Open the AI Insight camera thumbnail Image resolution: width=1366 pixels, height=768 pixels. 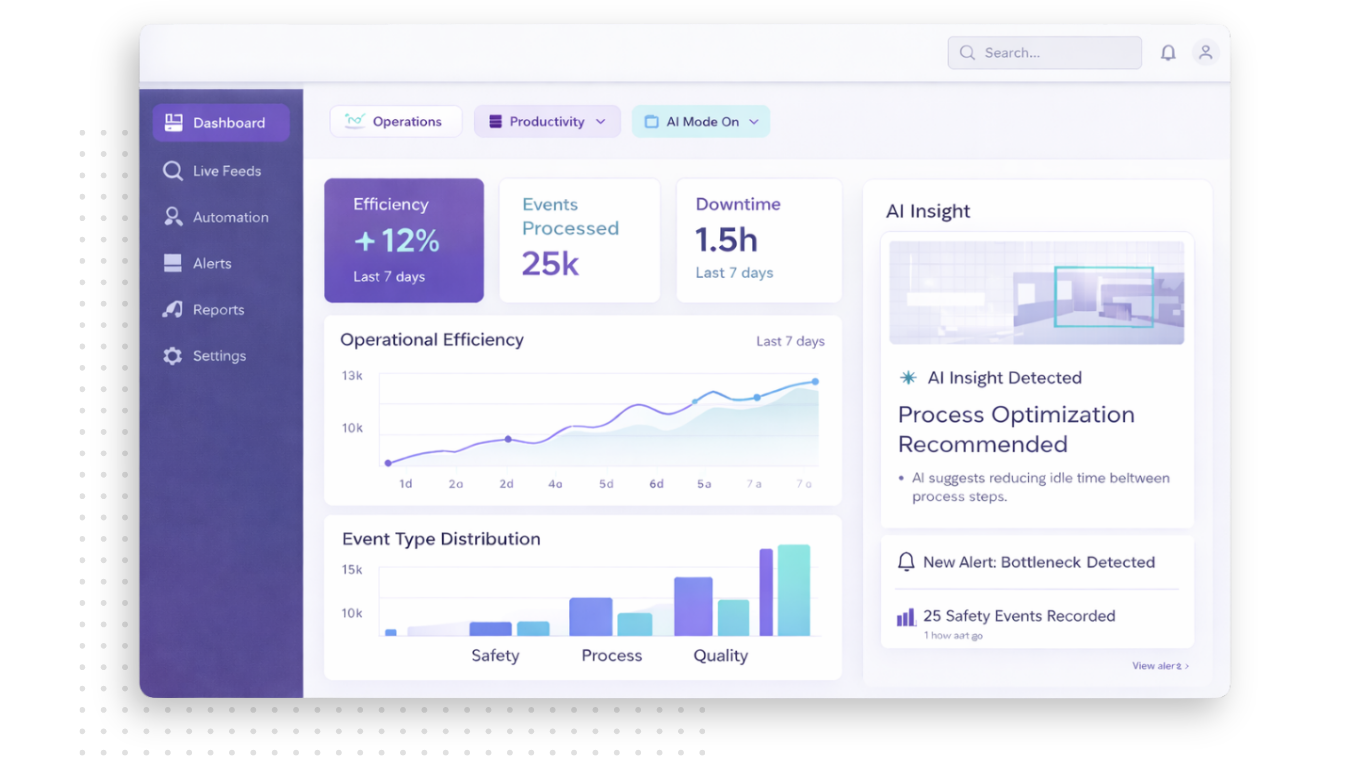(1036, 292)
